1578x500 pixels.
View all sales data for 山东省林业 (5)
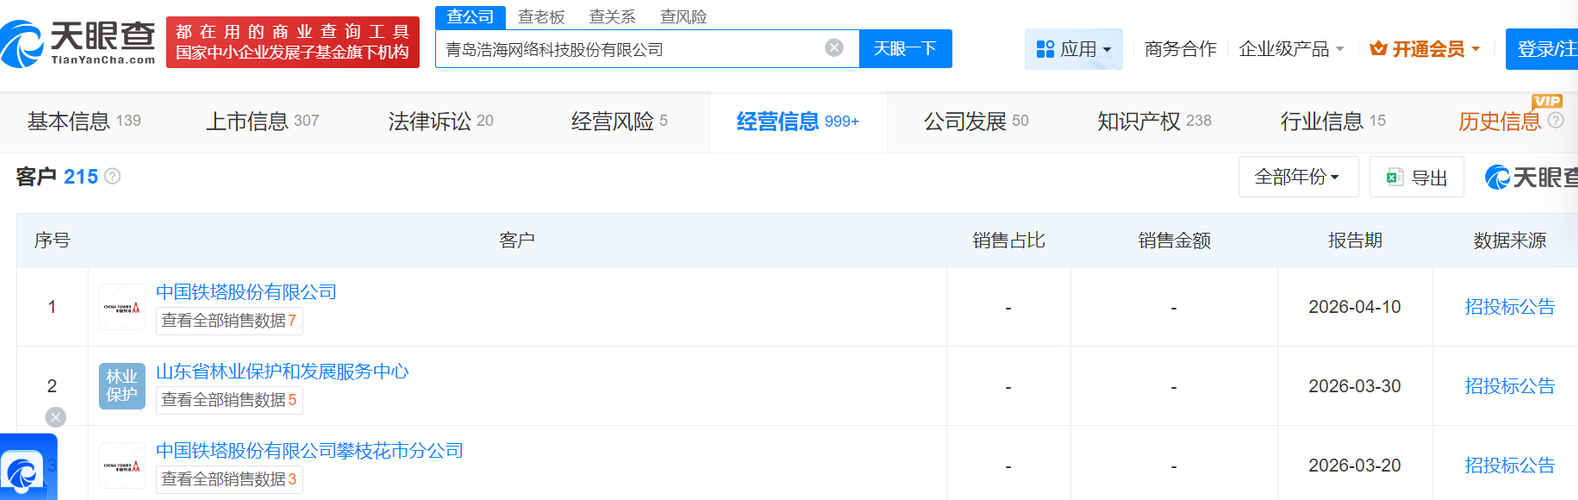[229, 400]
